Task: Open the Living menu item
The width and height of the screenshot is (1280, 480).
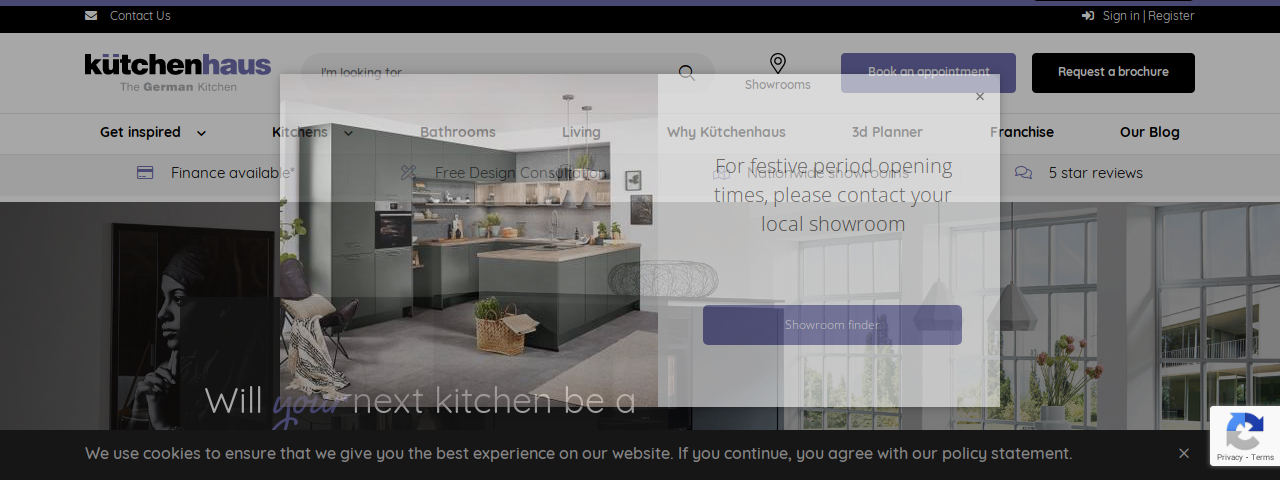Action: 581,132
